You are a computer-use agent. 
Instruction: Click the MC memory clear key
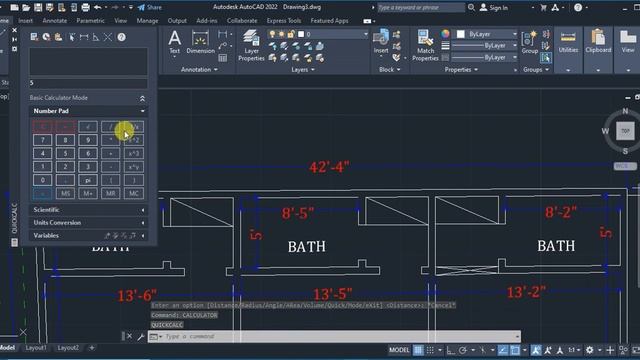(x=134, y=193)
